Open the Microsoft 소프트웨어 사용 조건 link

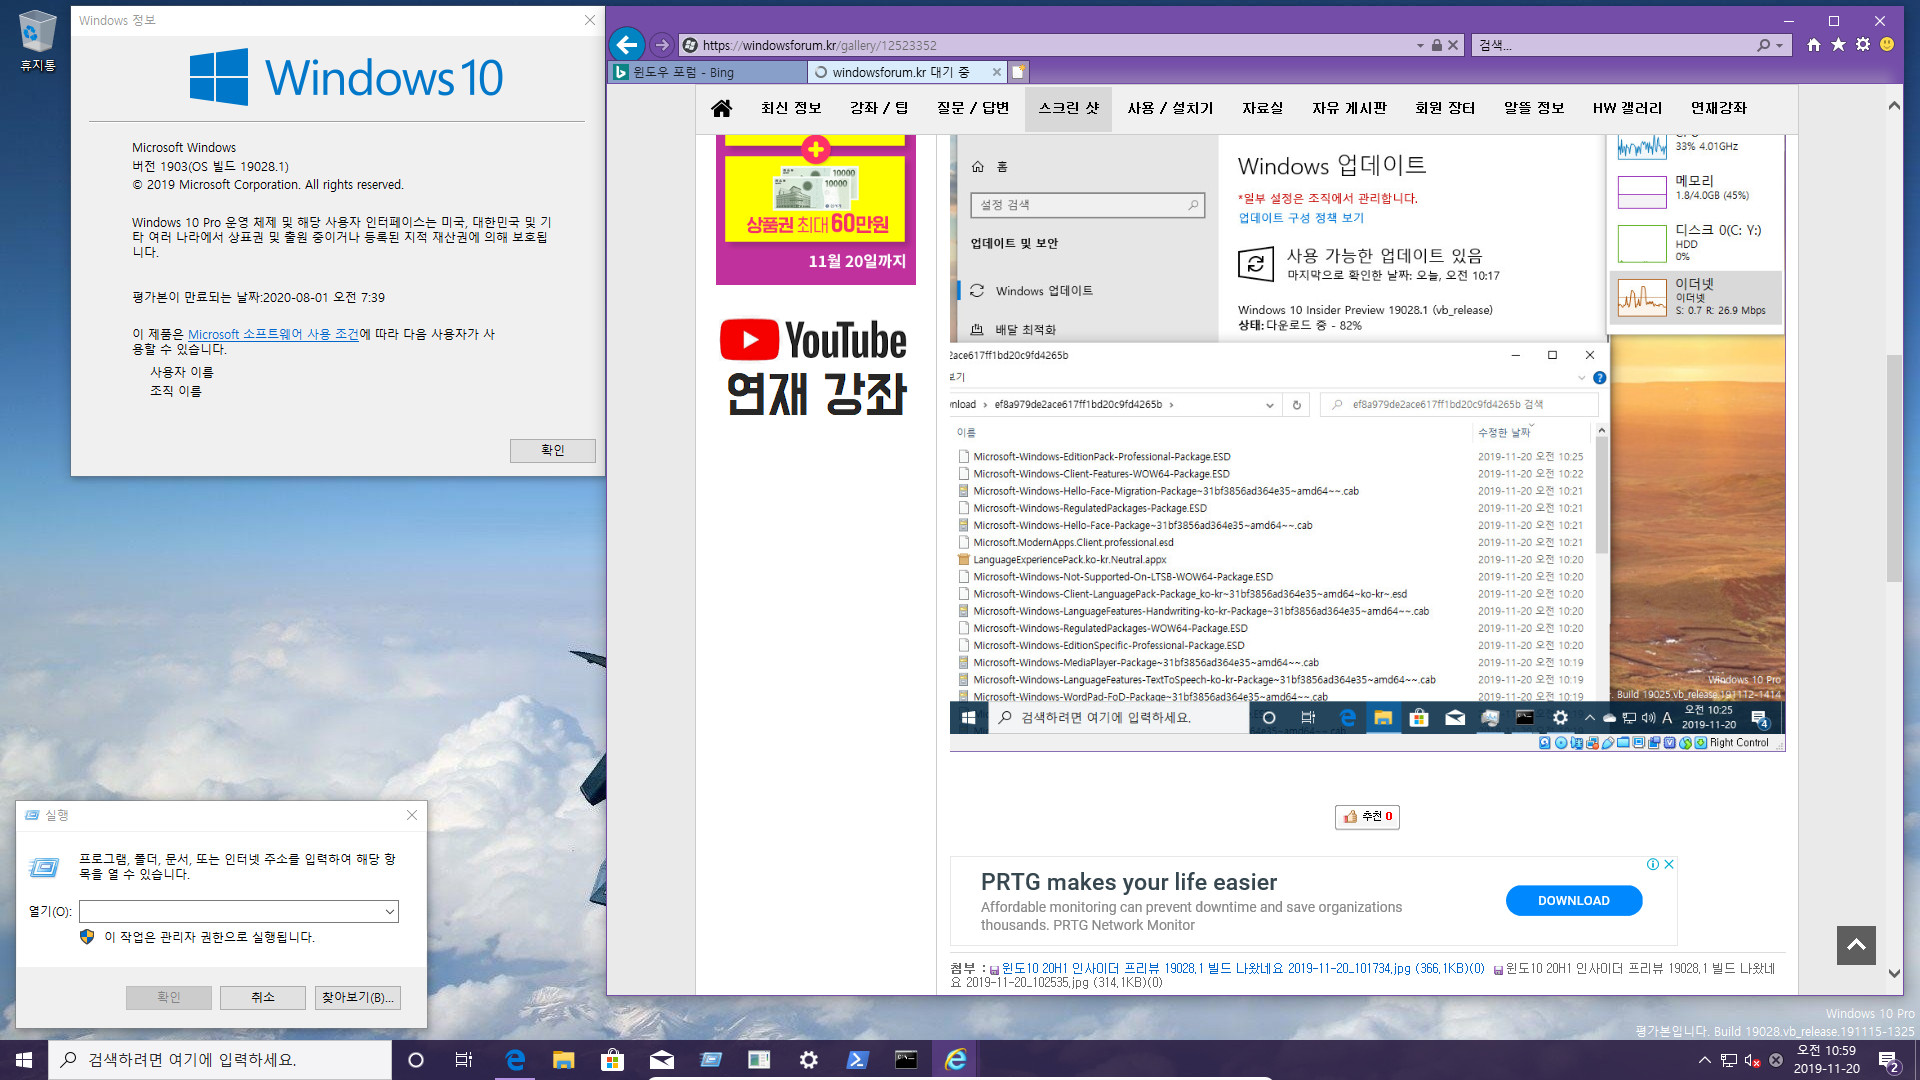273,334
